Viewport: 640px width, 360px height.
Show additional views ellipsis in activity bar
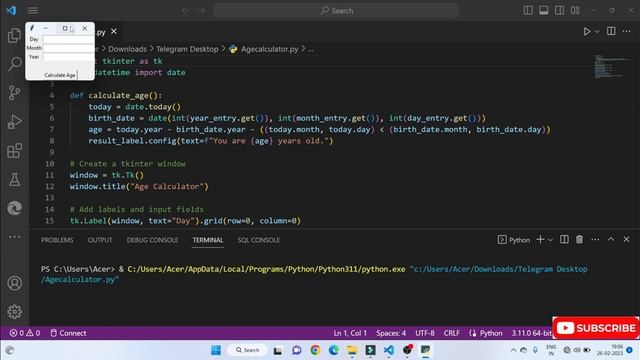(x=14, y=237)
